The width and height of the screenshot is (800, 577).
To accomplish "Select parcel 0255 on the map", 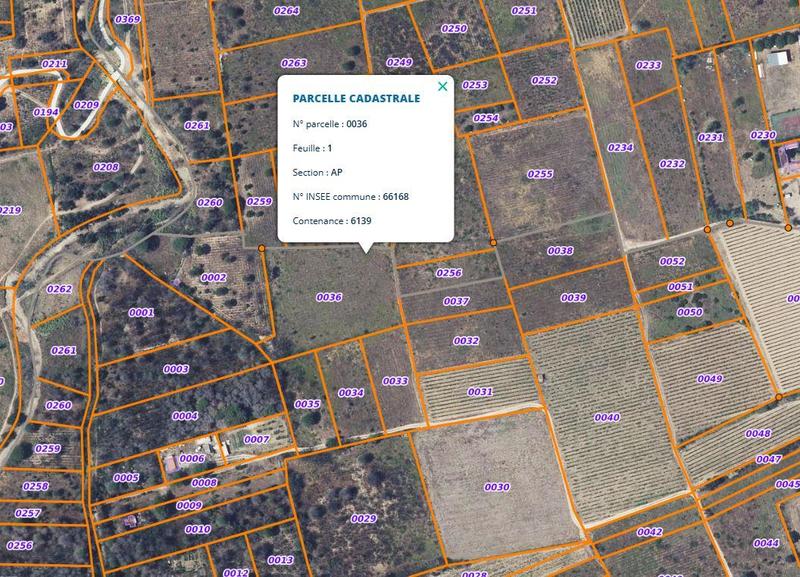I will click(x=538, y=173).
